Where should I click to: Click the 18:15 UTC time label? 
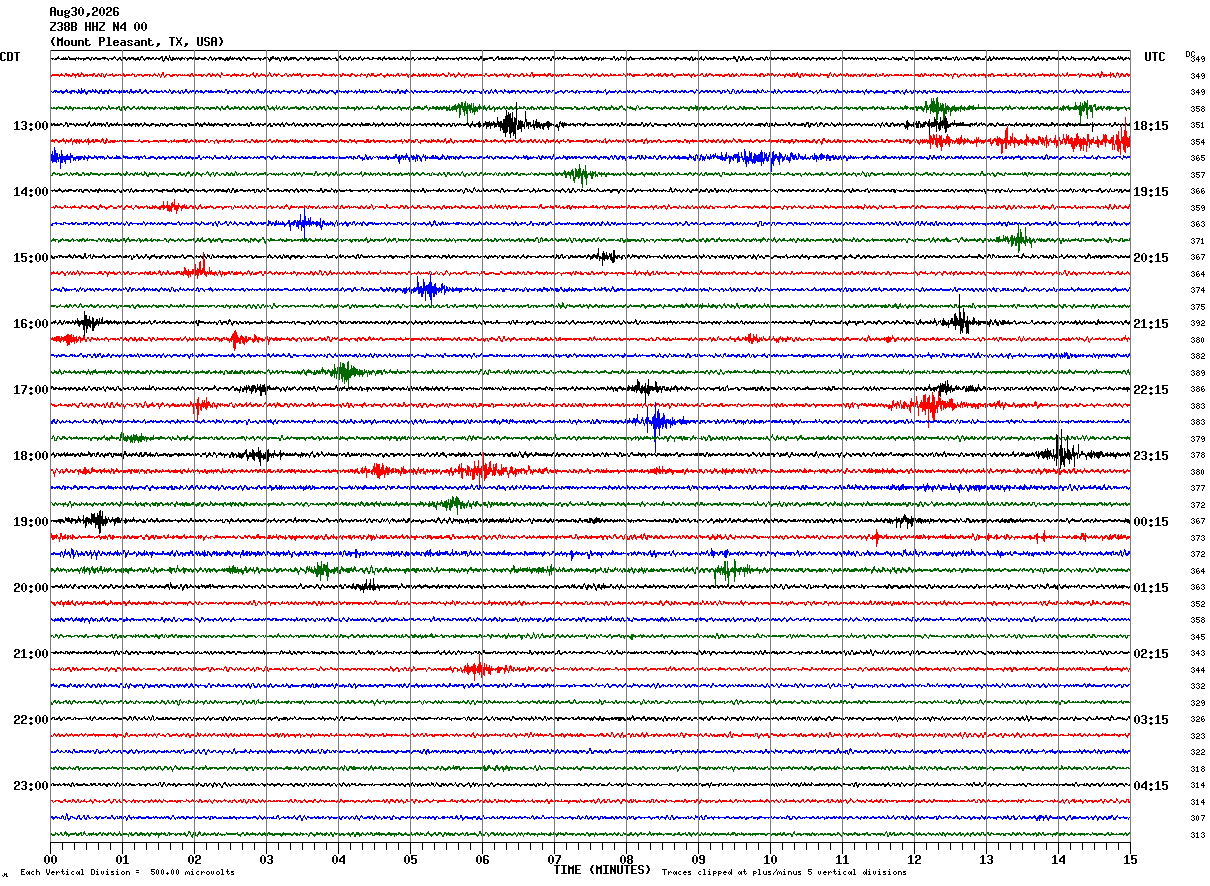(x=1150, y=126)
